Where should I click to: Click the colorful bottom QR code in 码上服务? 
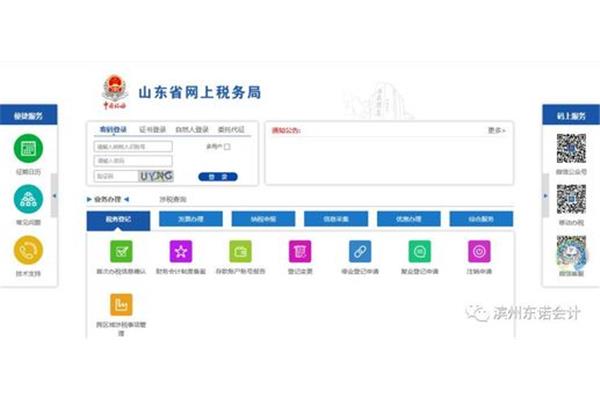[x=571, y=251]
